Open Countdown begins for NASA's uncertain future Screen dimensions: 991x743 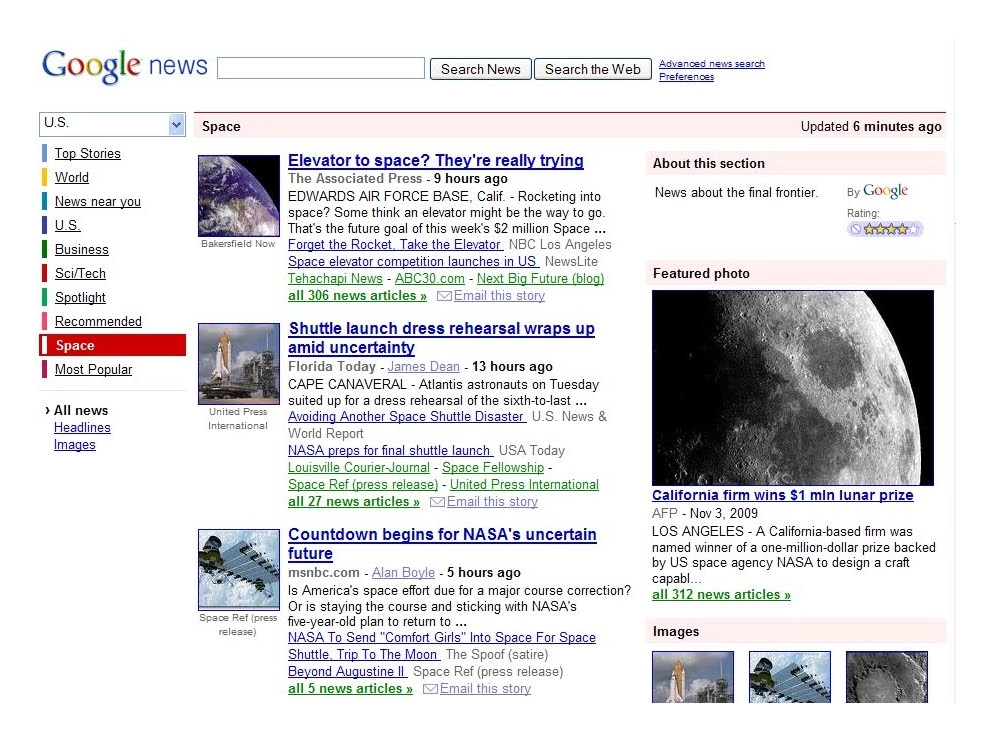(x=442, y=544)
